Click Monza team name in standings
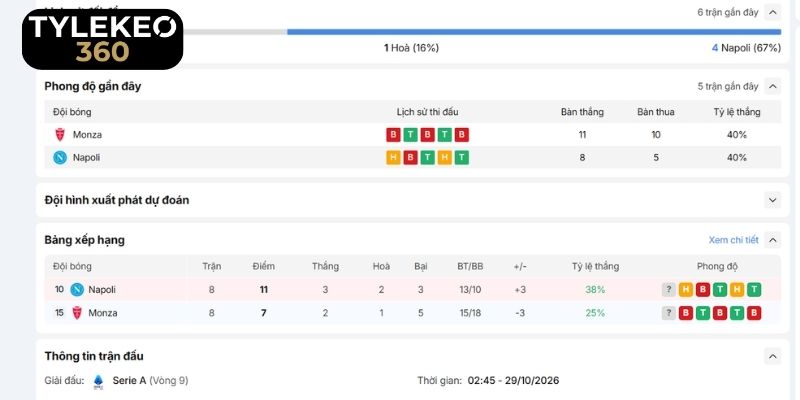 (x=103, y=313)
